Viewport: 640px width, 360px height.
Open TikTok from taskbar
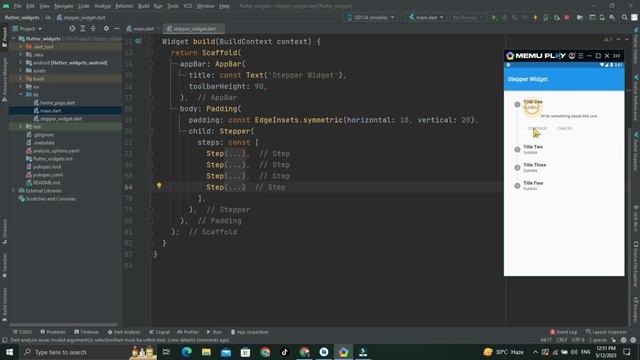284,352
